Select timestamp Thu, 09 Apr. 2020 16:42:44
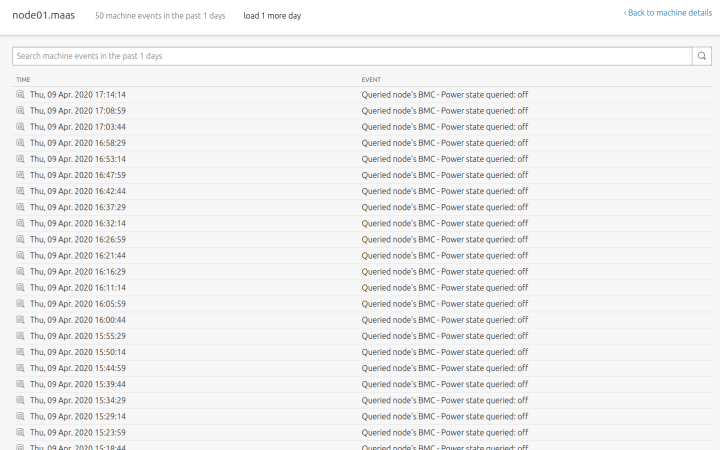This screenshot has height=450, width=720. [78, 191]
